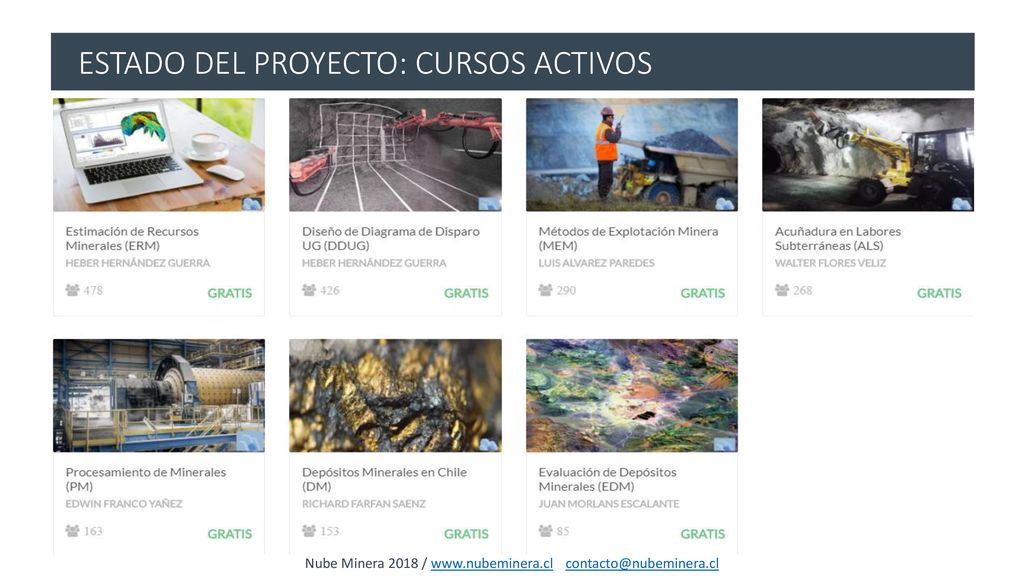Click the GRATIS label on the EDM card
This screenshot has width=1024, height=576.
point(703,534)
